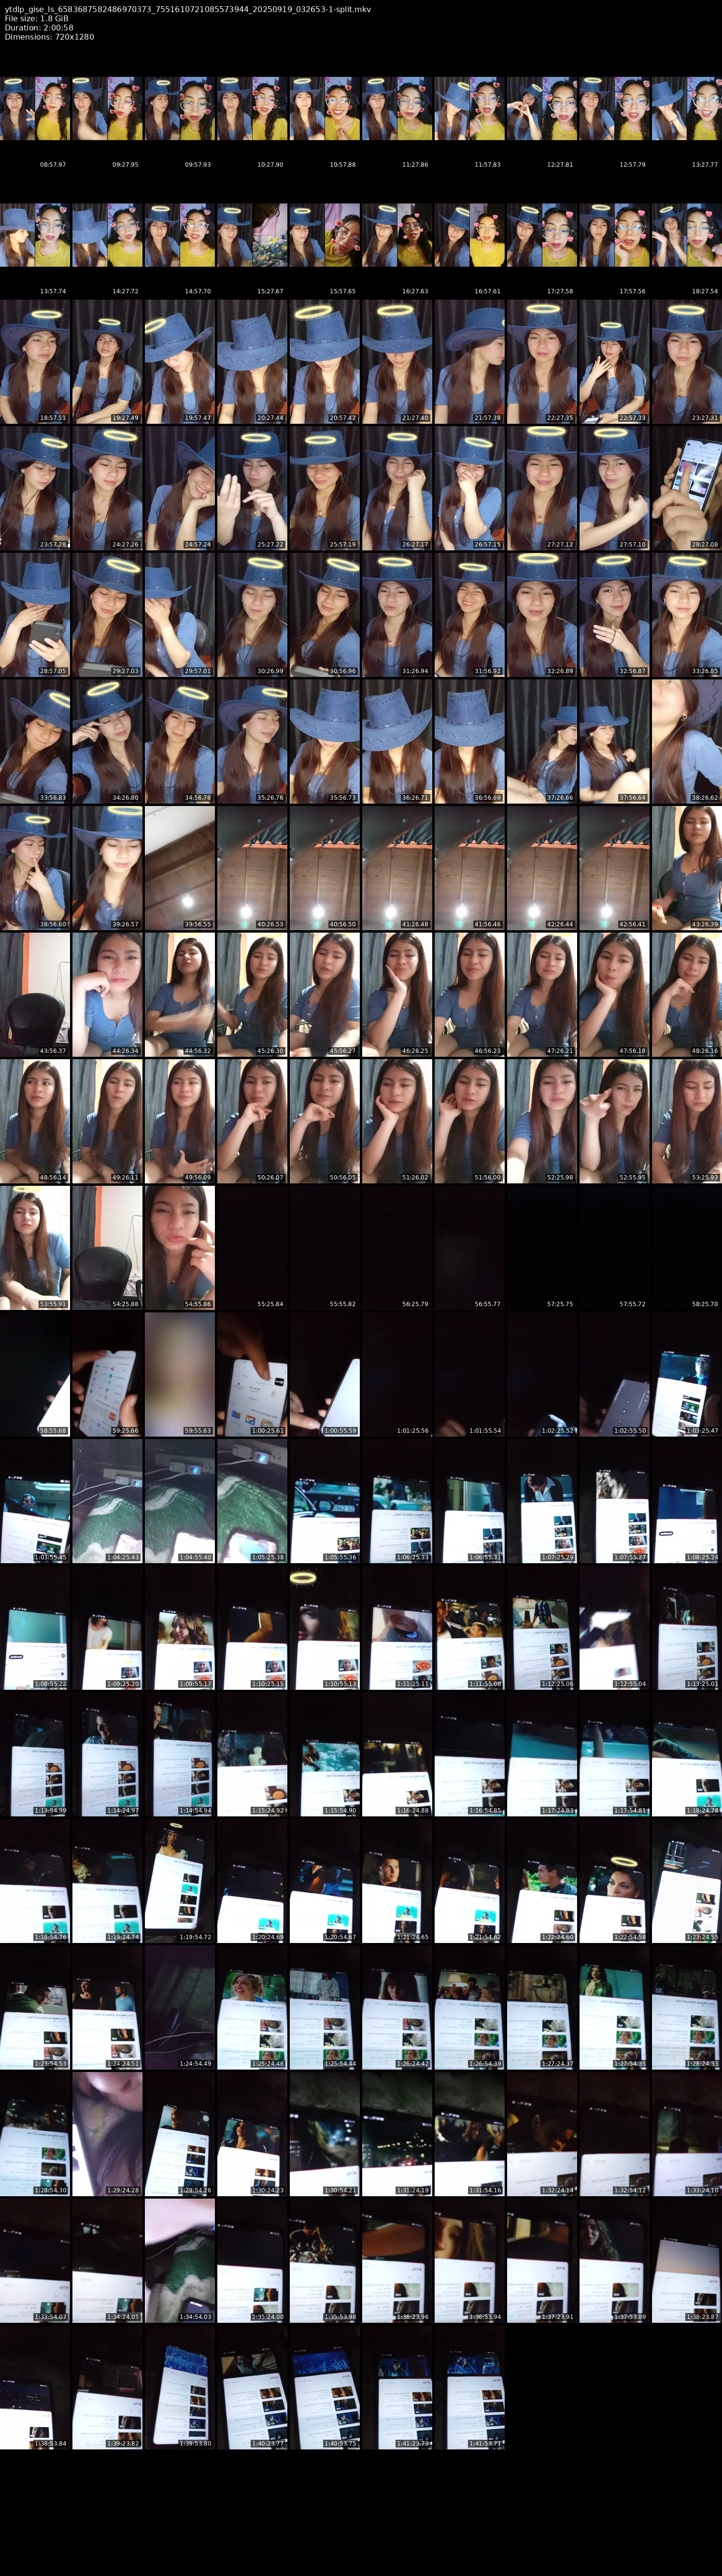Screen dimensions: 722x2576
Task: Select the dark frame at 55:25.84
Action: pyautogui.click(x=252, y=1247)
